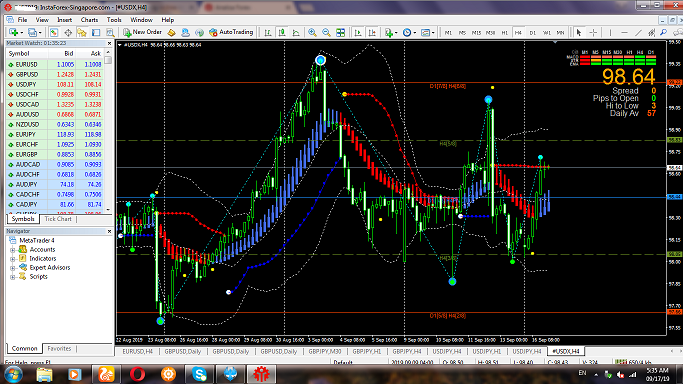
Task: Expand the Accounts node in Navigator
Action: 12,249
